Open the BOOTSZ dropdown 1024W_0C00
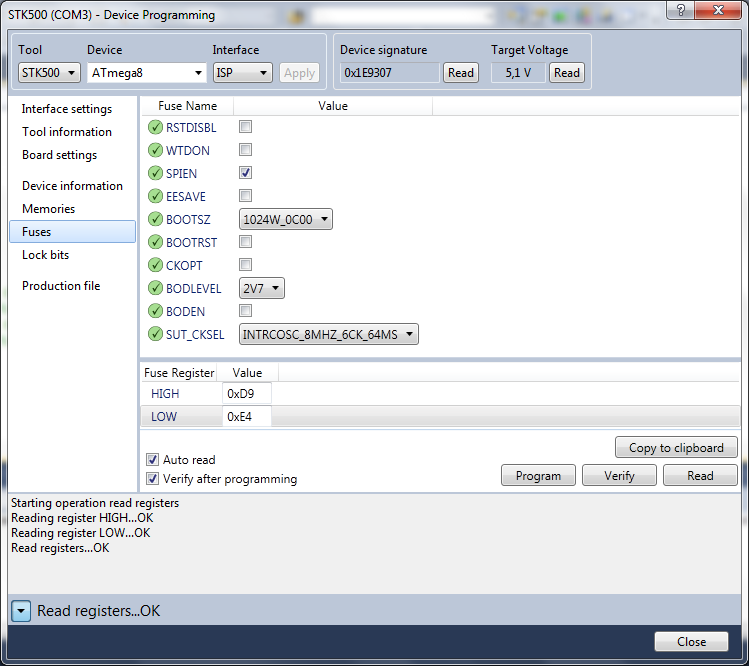Viewport: 749px width, 666px height. click(286, 219)
